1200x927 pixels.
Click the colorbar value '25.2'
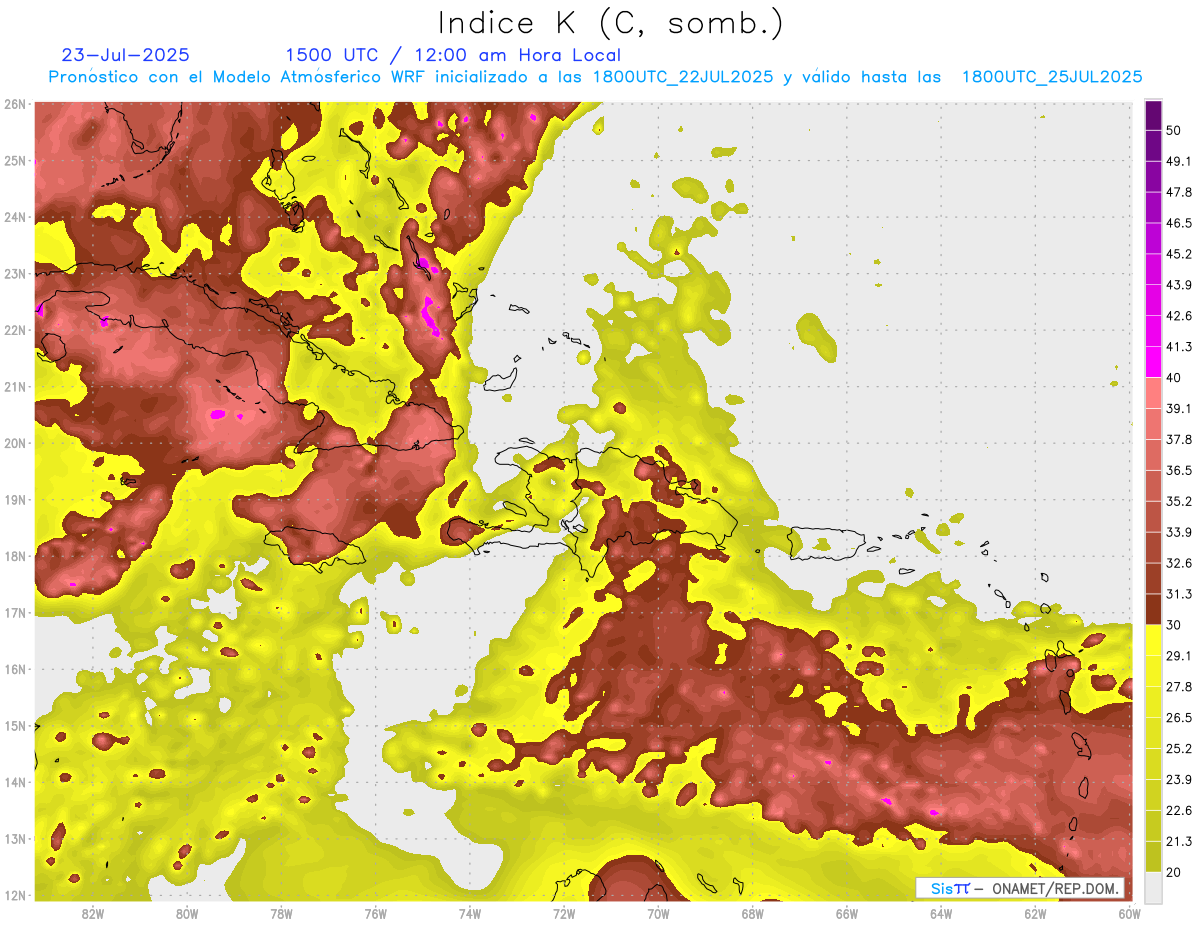coord(1179,749)
